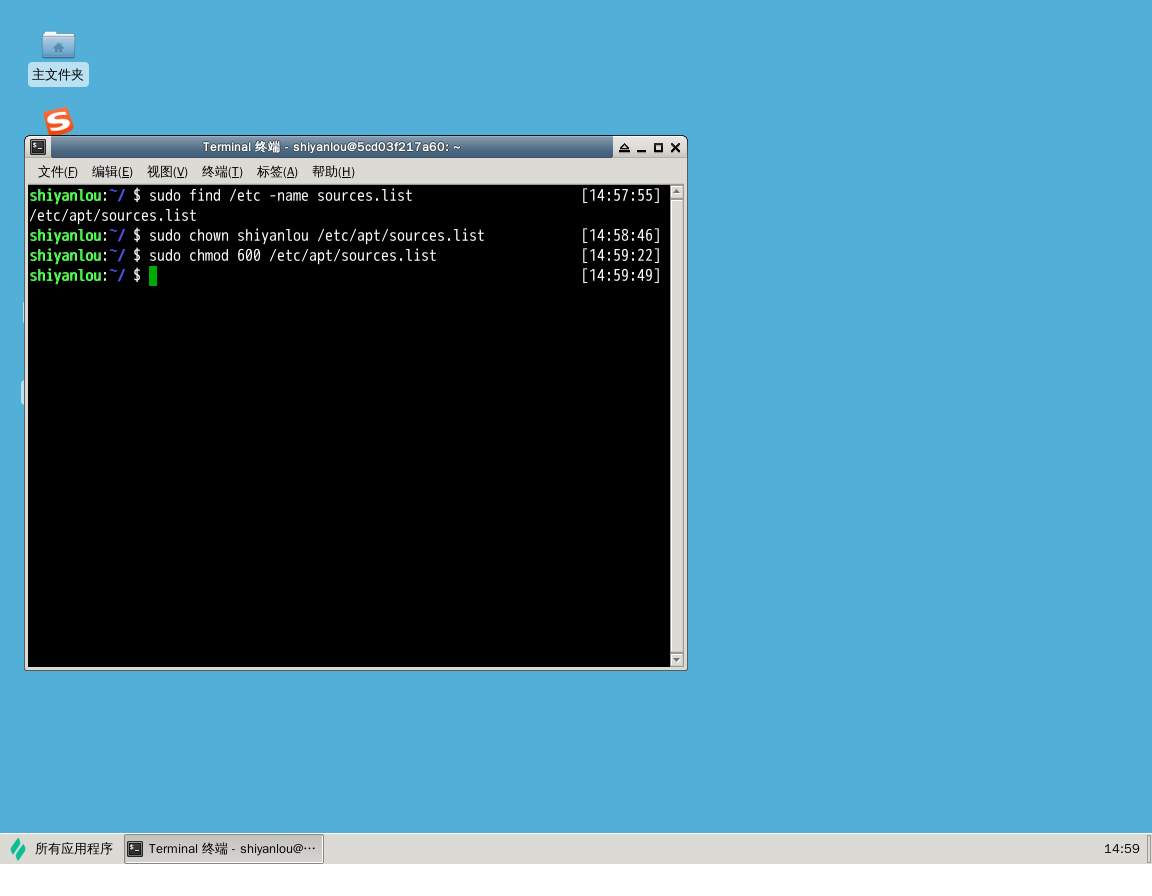The image size is (1152, 896).
Task: Click the scrollbar up arrow in terminal
Action: click(677, 192)
